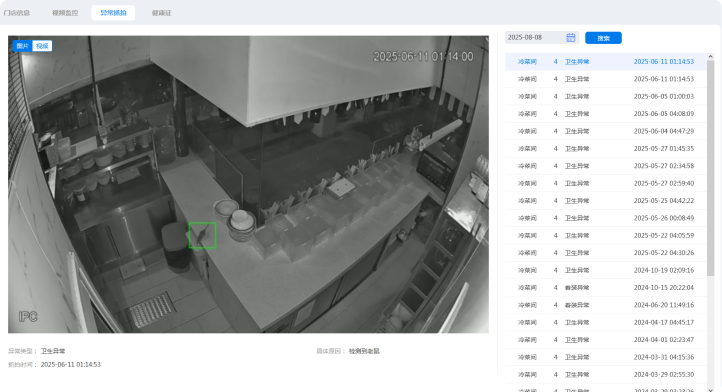This screenshot has height=392, width=722.
Task: Open record dated 2025-06-05 01:00:03
Action: [606, 96]
